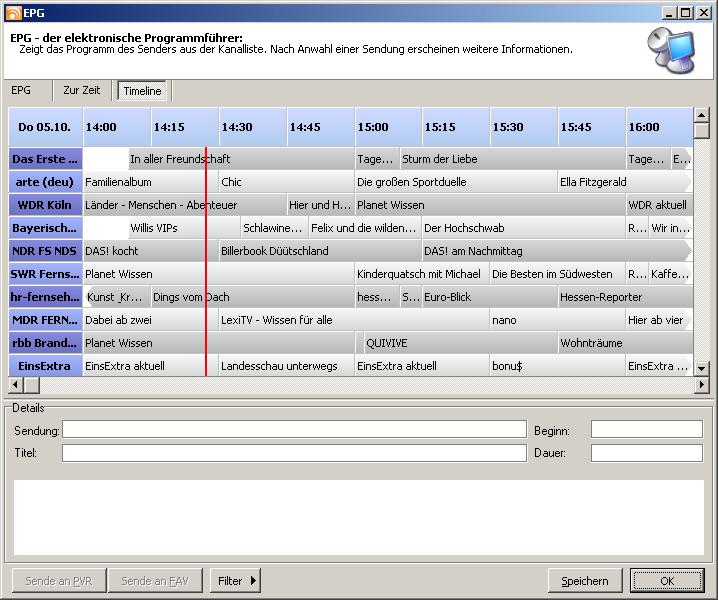
Task: Switch to the EPG tab
Action: pos(21,90)
